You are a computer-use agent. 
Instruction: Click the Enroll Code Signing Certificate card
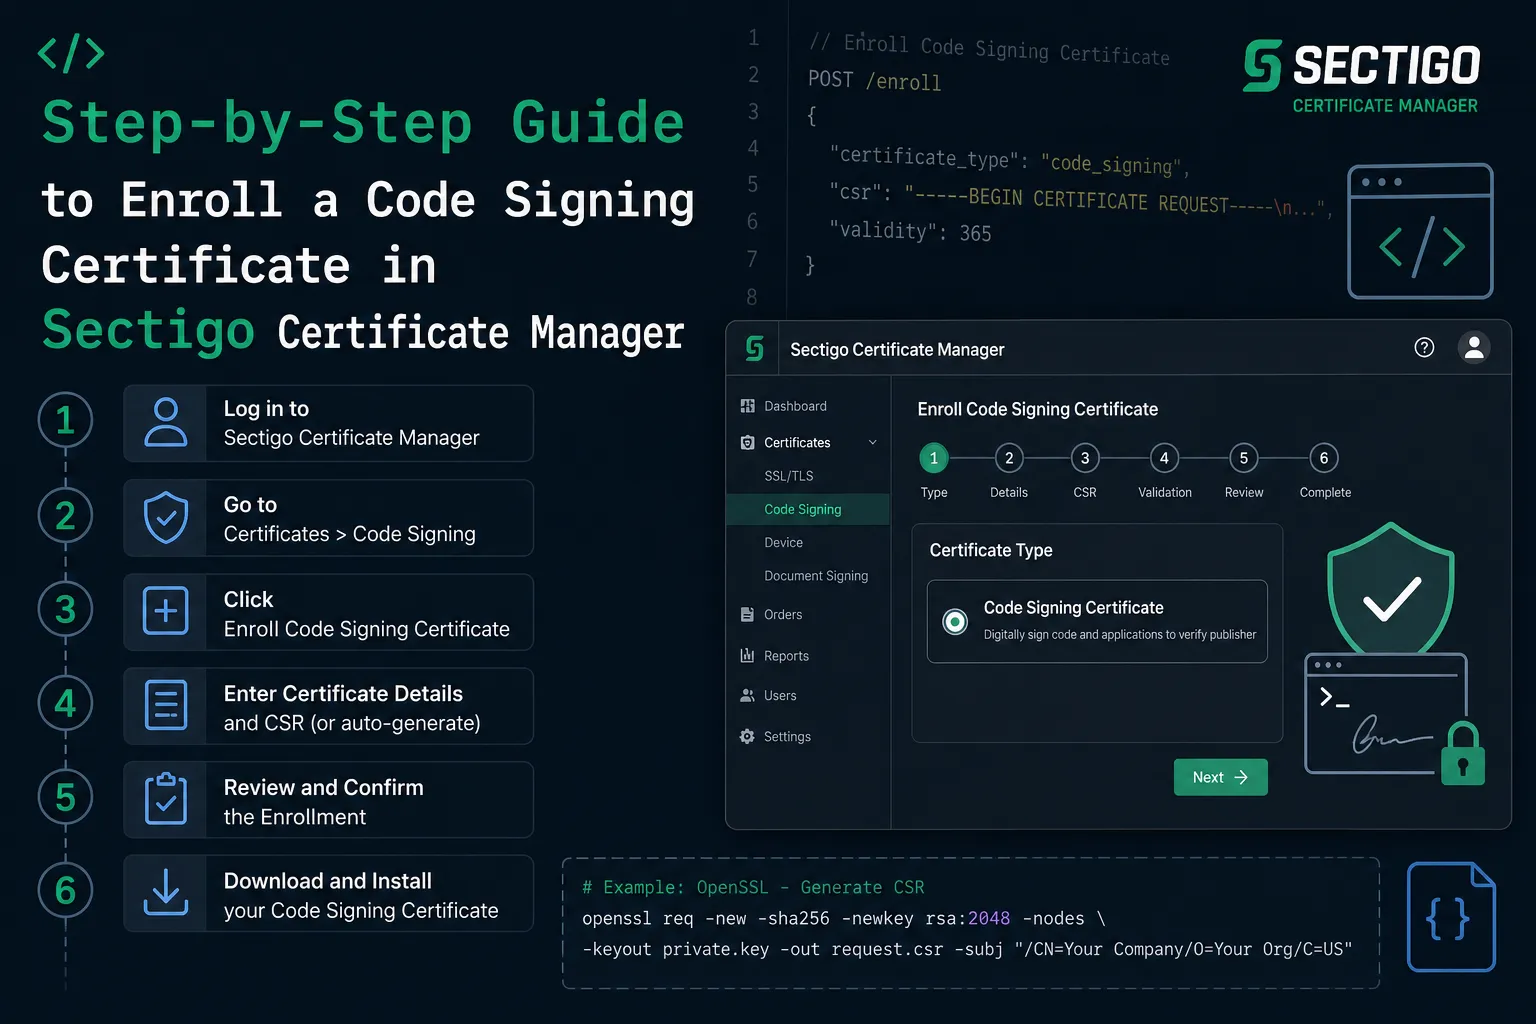328,612
